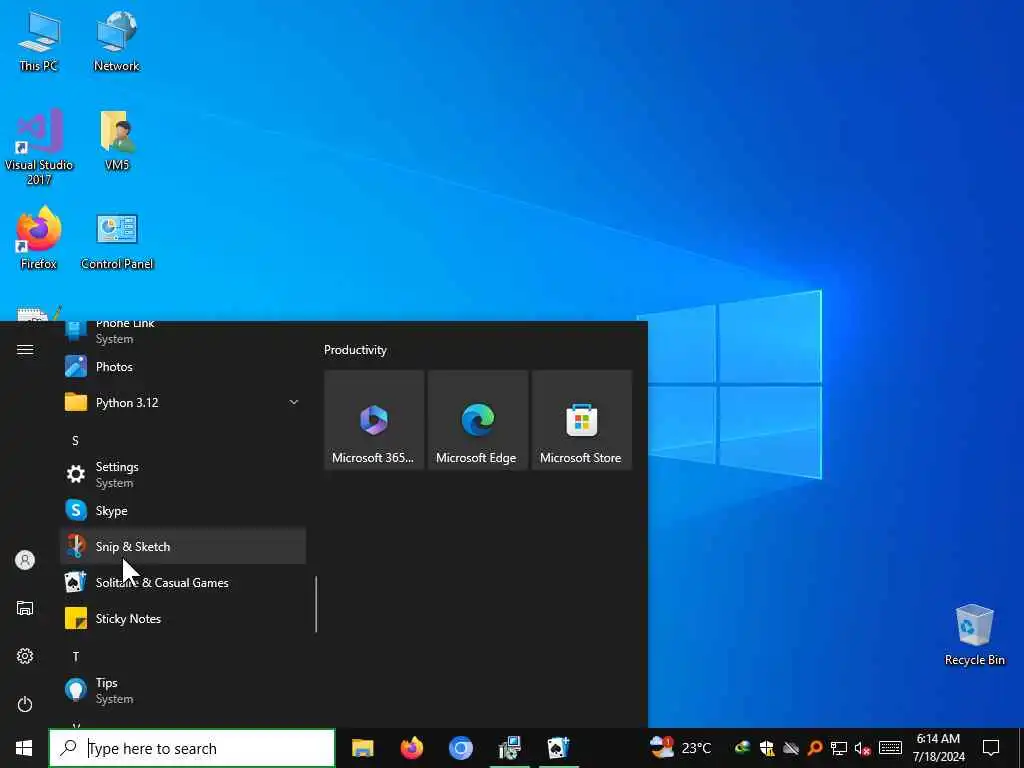Select Control Panel desktop icon
The height and width of the screenshot is (768, 1024).
[x=117, y=240]
